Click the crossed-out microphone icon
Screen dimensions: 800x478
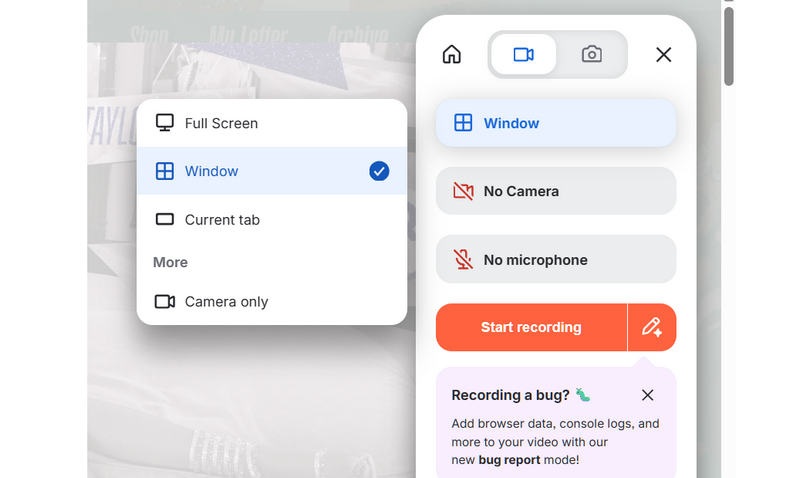tap(463, 260)
